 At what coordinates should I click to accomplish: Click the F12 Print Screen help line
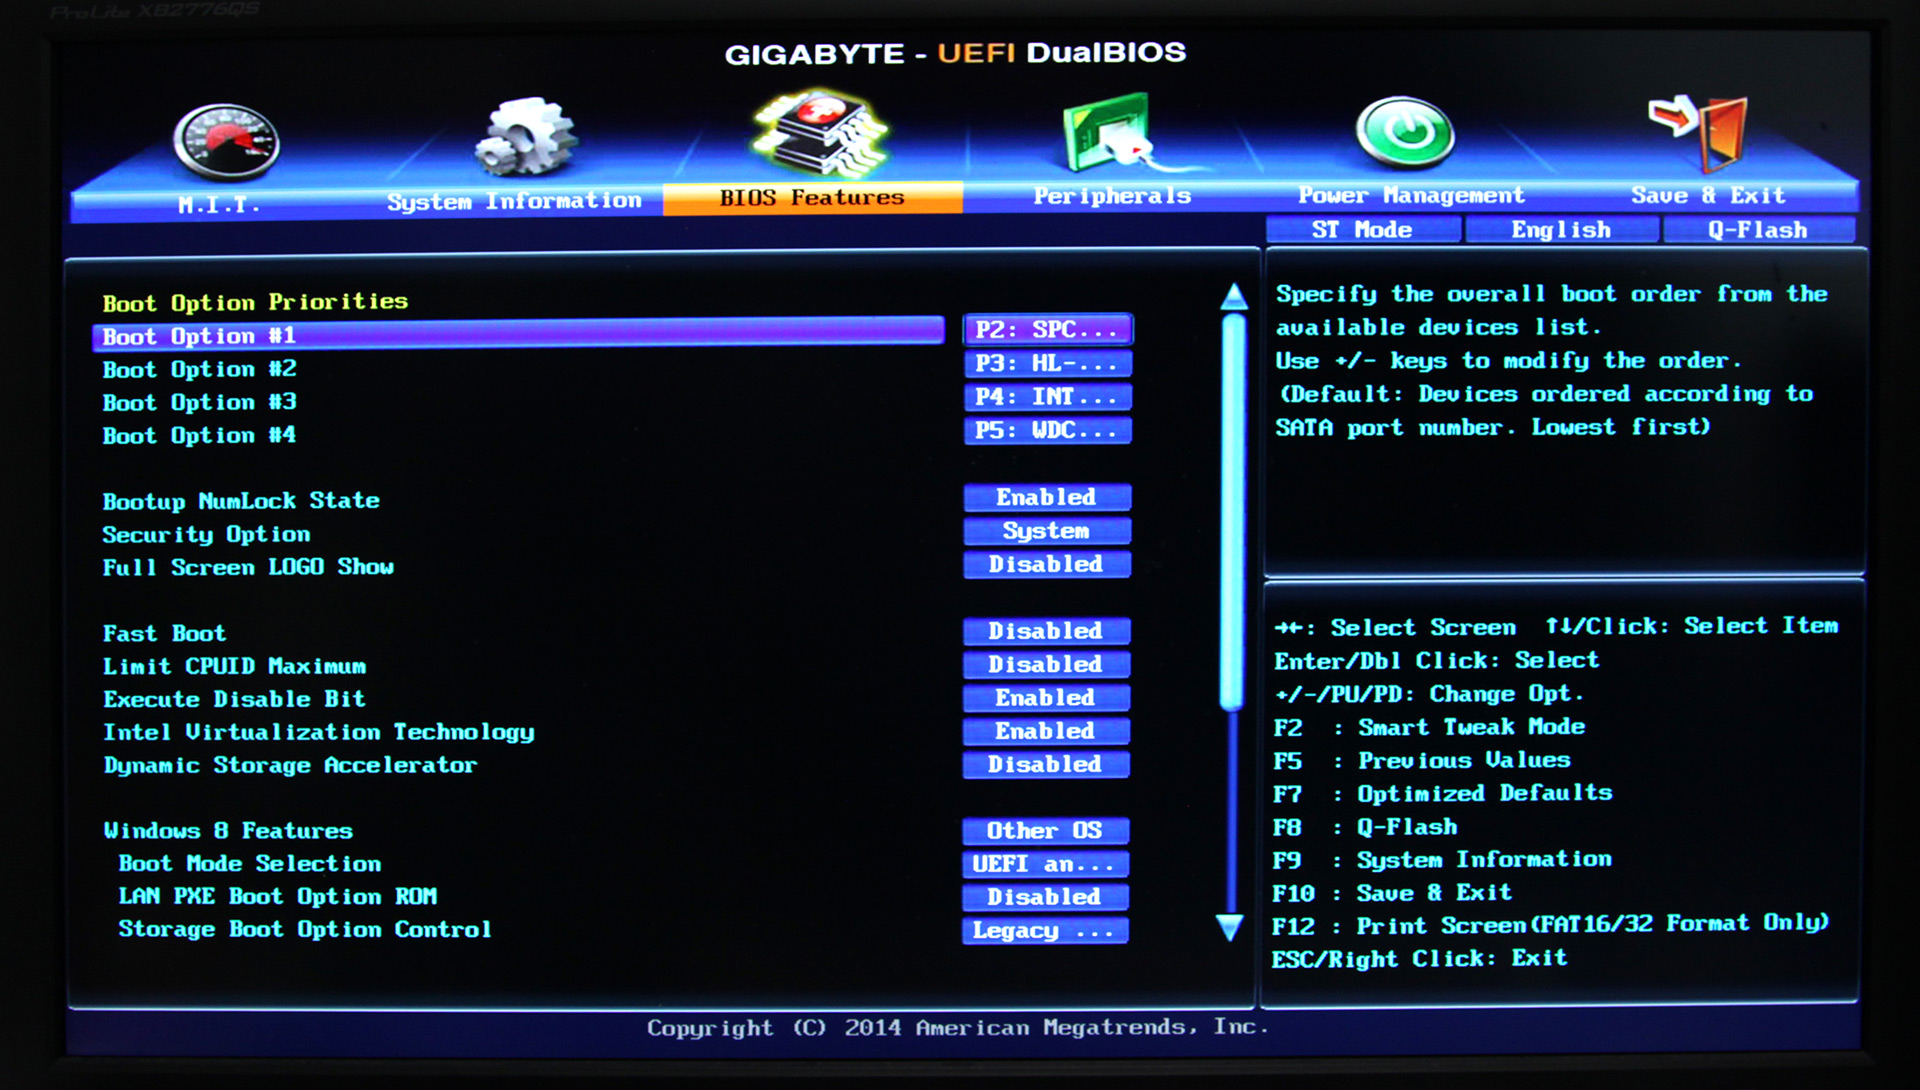1550,925
